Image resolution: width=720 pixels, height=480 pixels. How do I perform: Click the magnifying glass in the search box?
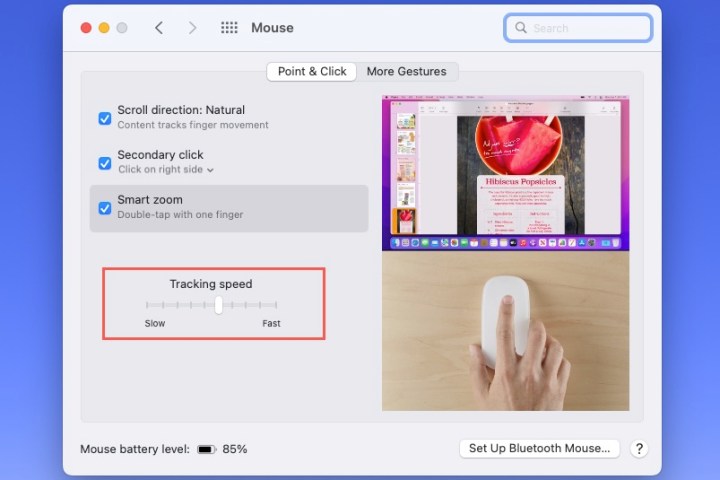(521, 28)
